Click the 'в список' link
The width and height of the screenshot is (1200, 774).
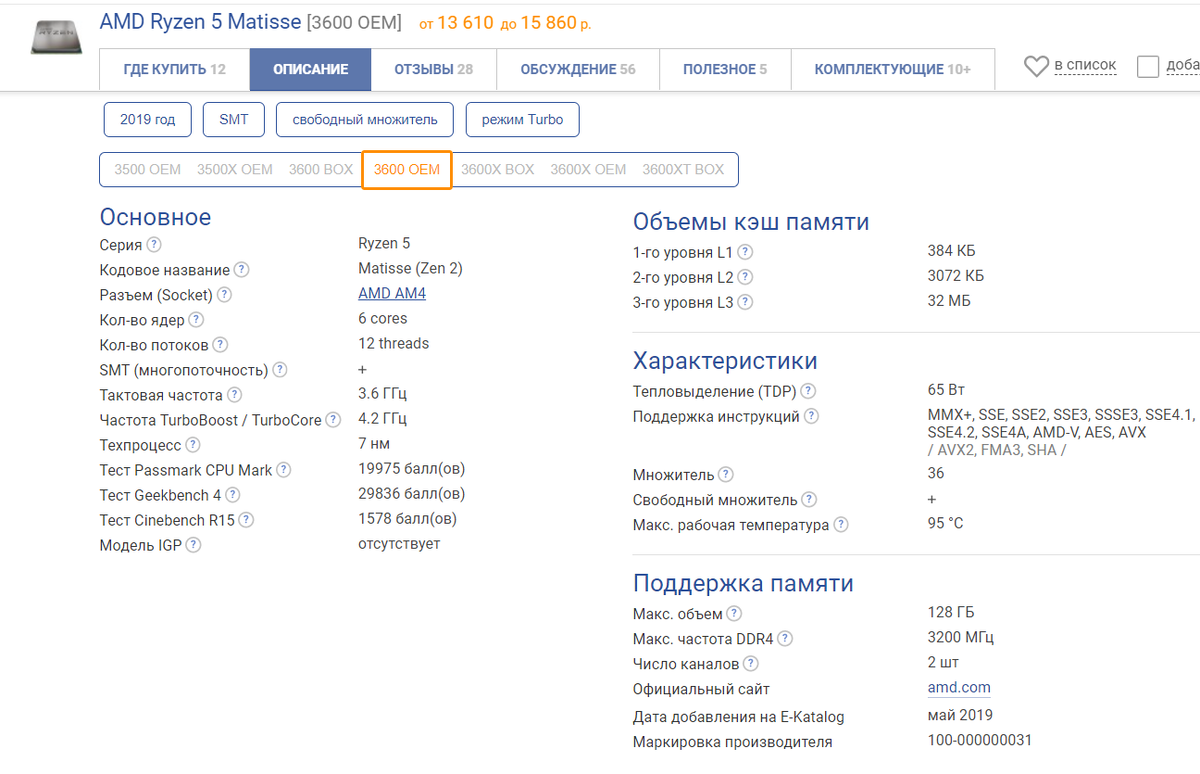click(x=1085, y=65)
